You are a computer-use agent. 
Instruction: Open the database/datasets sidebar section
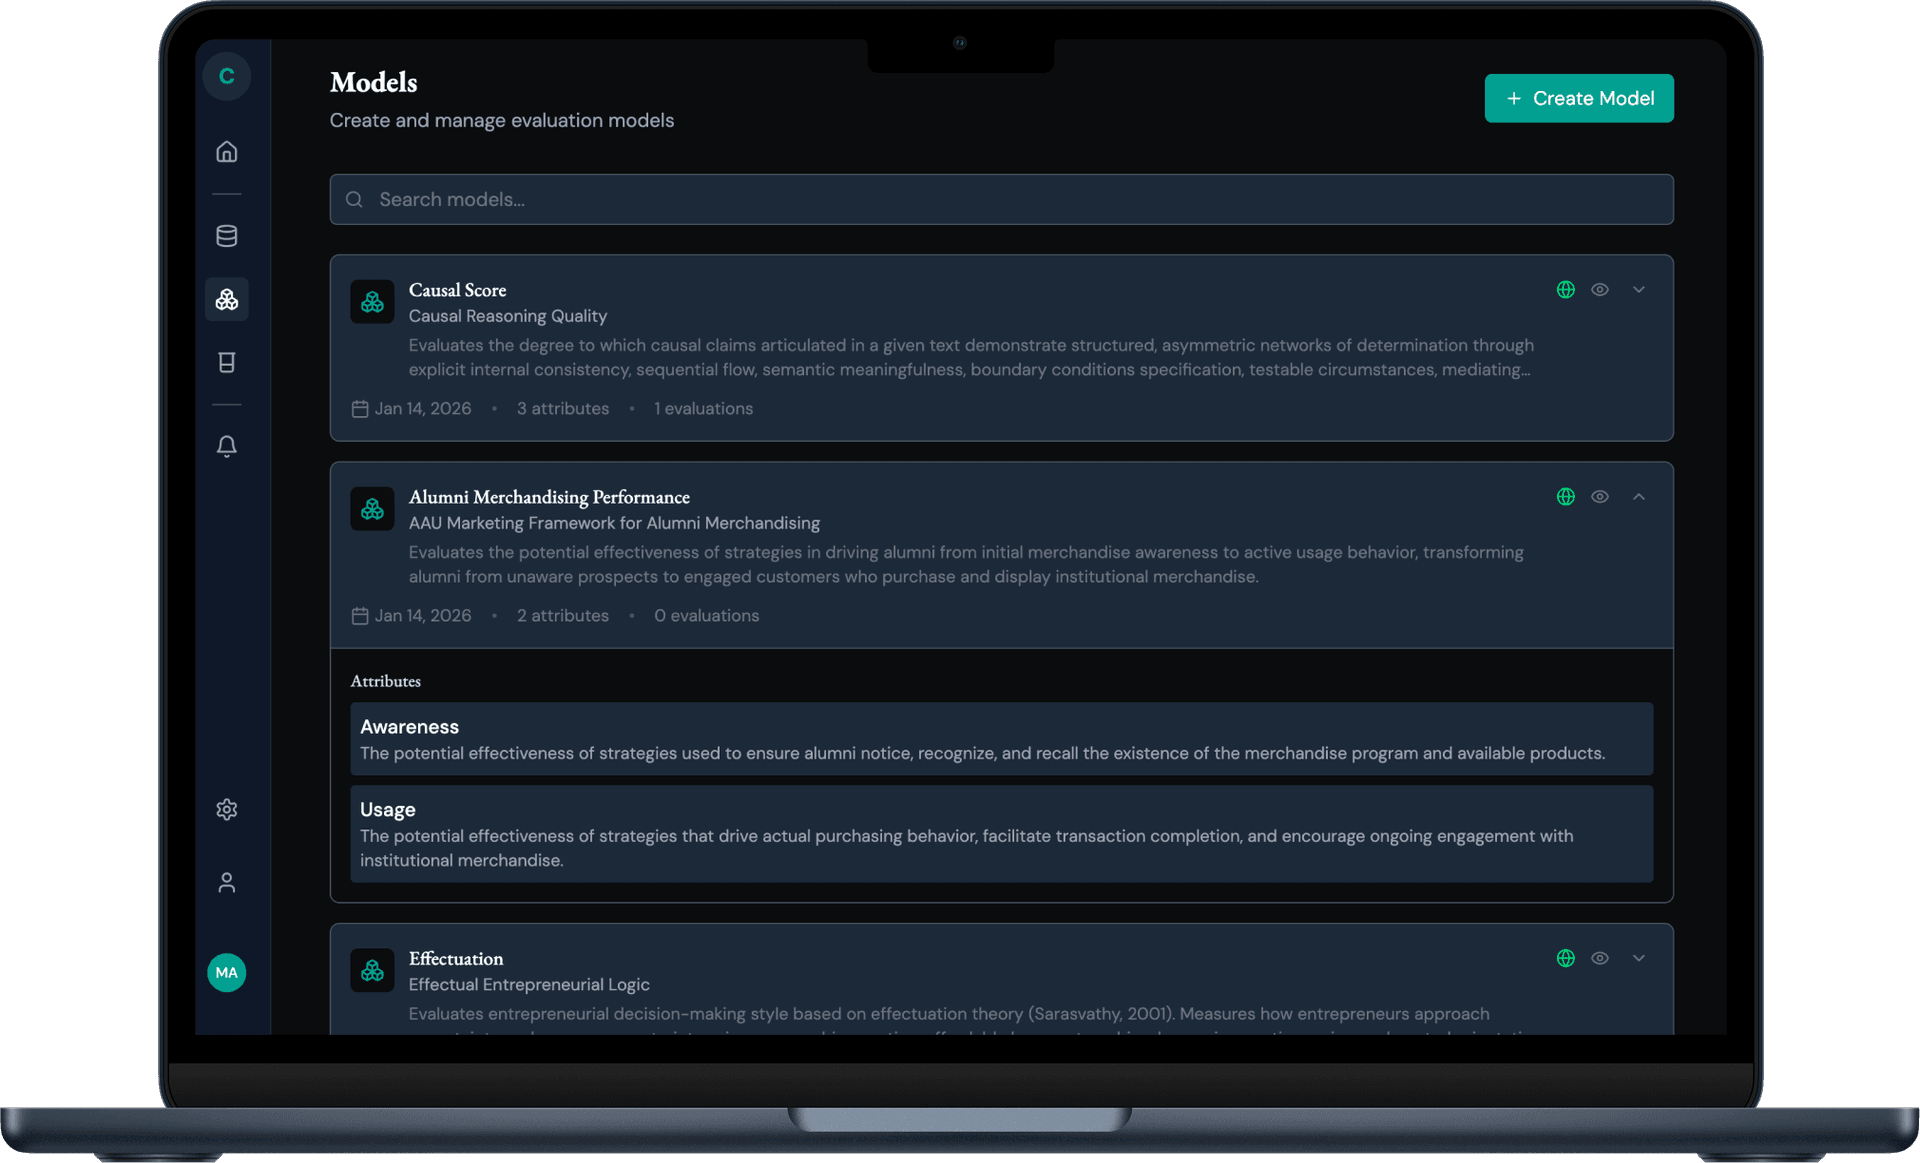[x=226, y=236]
